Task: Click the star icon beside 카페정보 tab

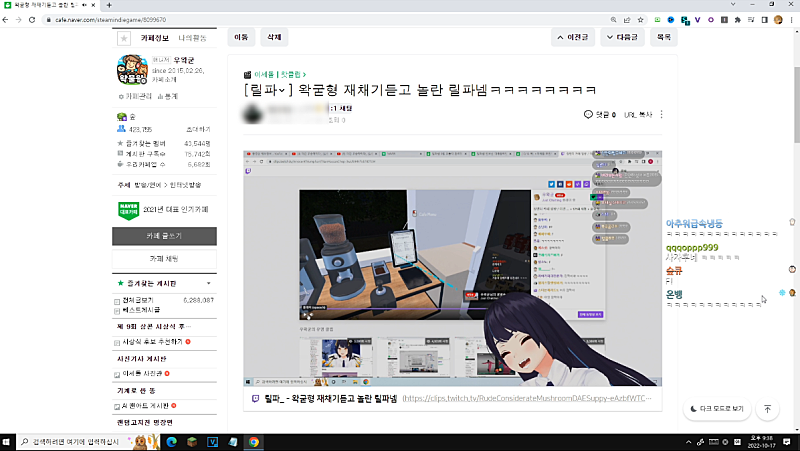Action: coord(124,38)
